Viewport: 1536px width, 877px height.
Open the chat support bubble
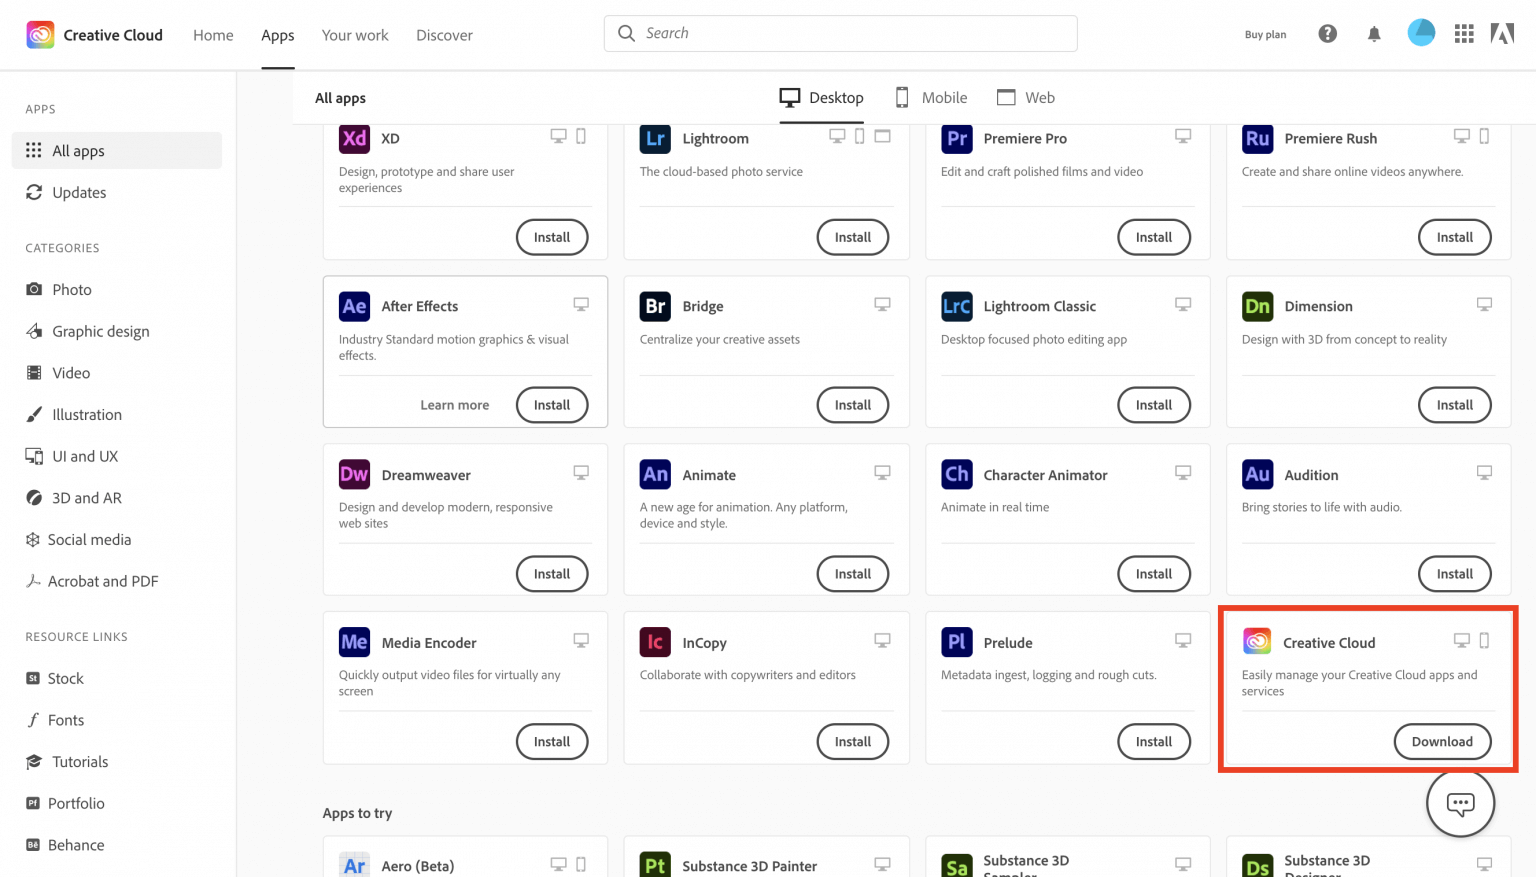point(1460,803)
